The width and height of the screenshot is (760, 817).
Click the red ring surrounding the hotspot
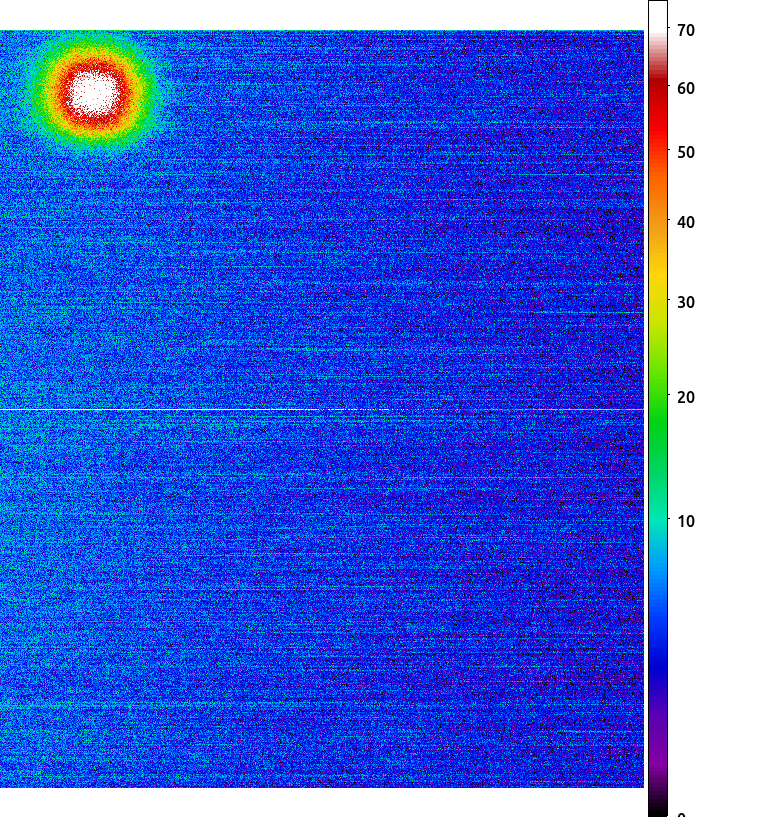click(94, 122)
